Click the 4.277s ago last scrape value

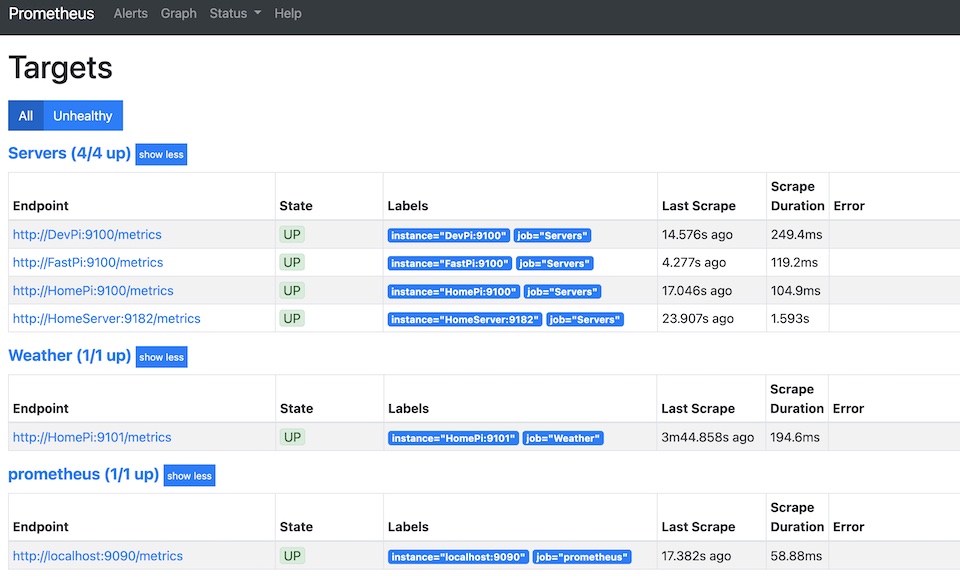(694, 263)
